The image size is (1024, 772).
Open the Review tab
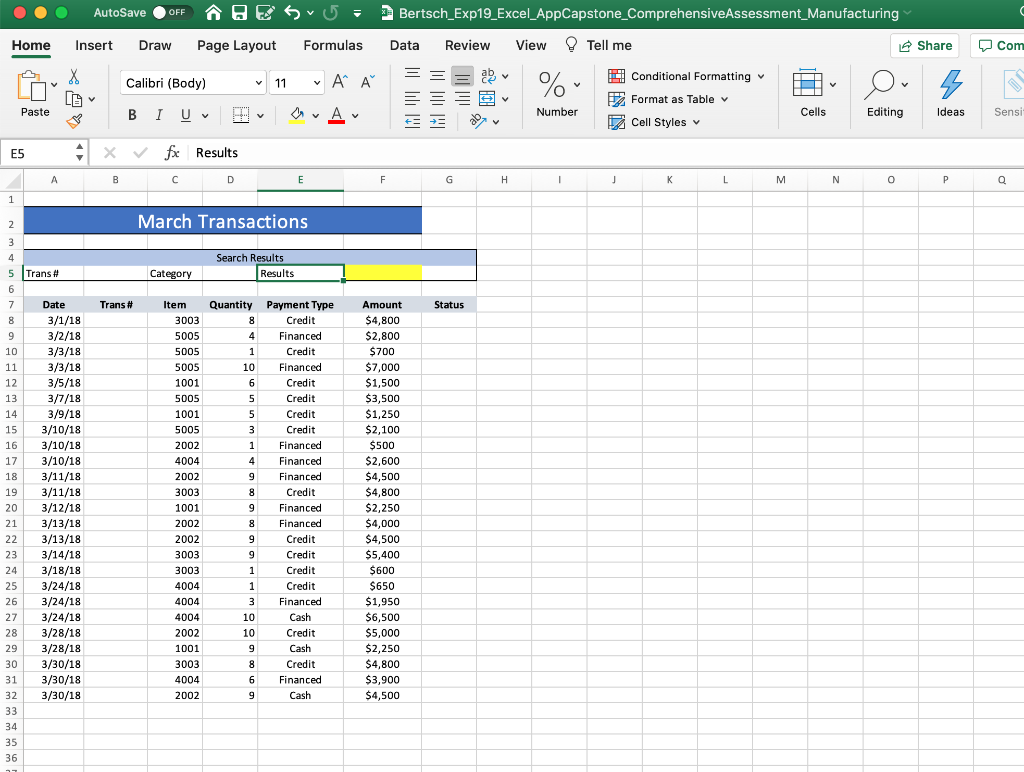467,45
